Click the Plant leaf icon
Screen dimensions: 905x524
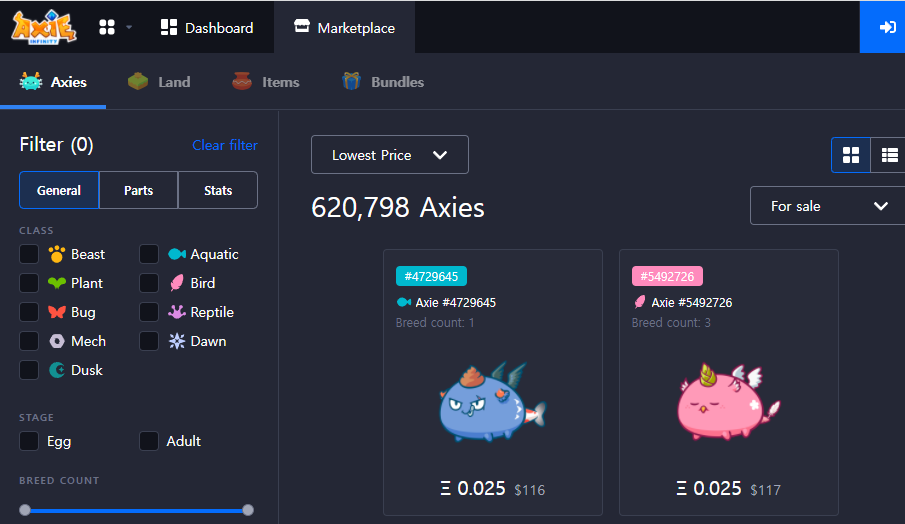click(57, 283)
